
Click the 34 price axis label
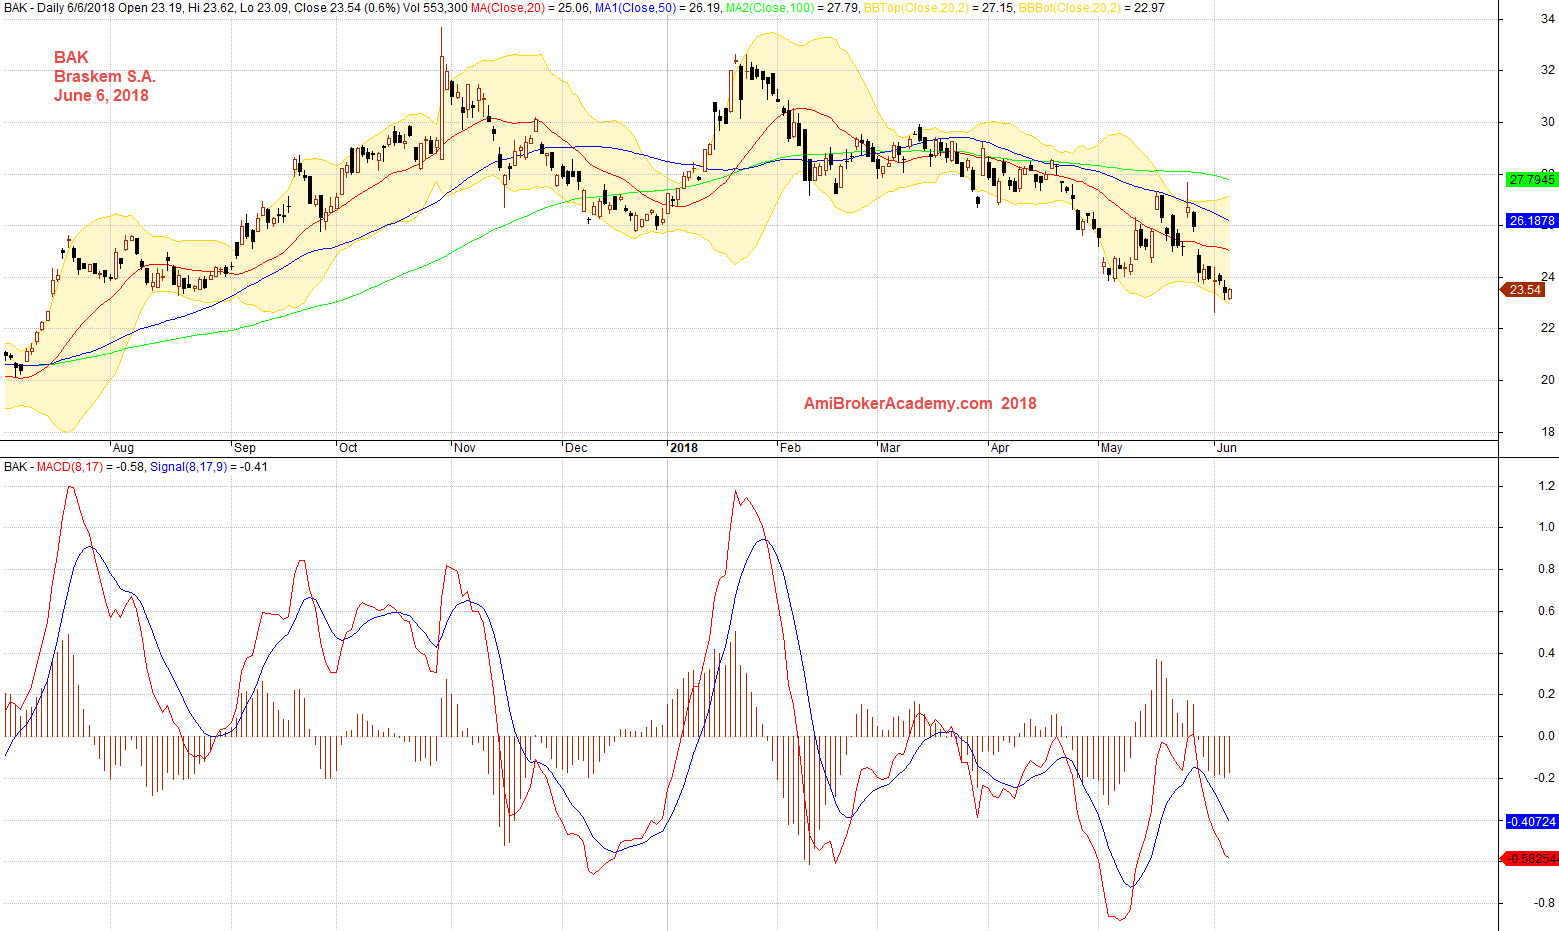pos(1548,18)
